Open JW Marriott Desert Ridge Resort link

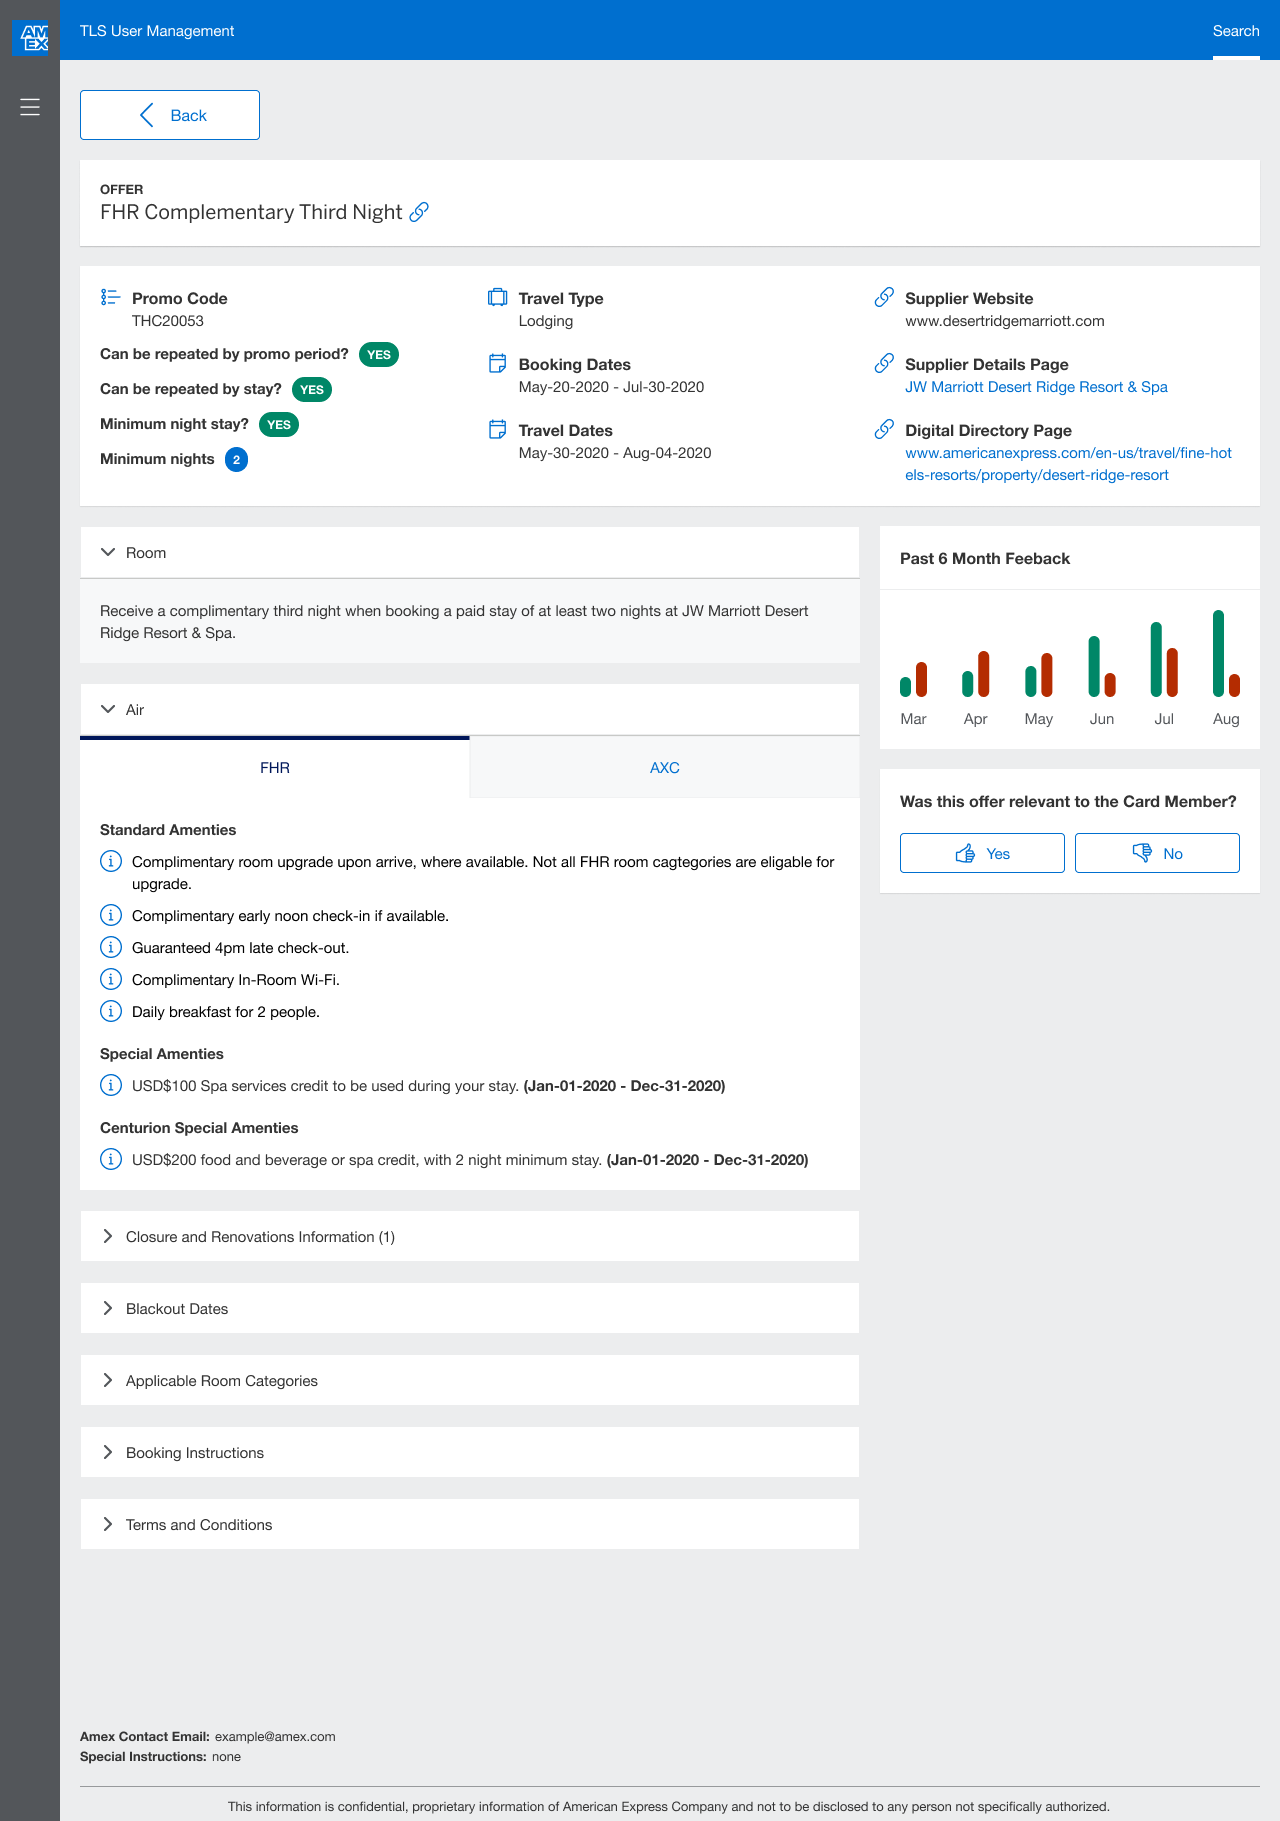pyautogui.click(x=1036, y=387)
